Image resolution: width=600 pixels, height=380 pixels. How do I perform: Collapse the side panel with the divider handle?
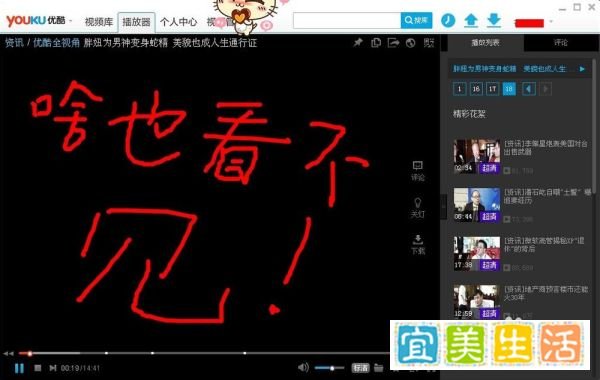(444, 206)
